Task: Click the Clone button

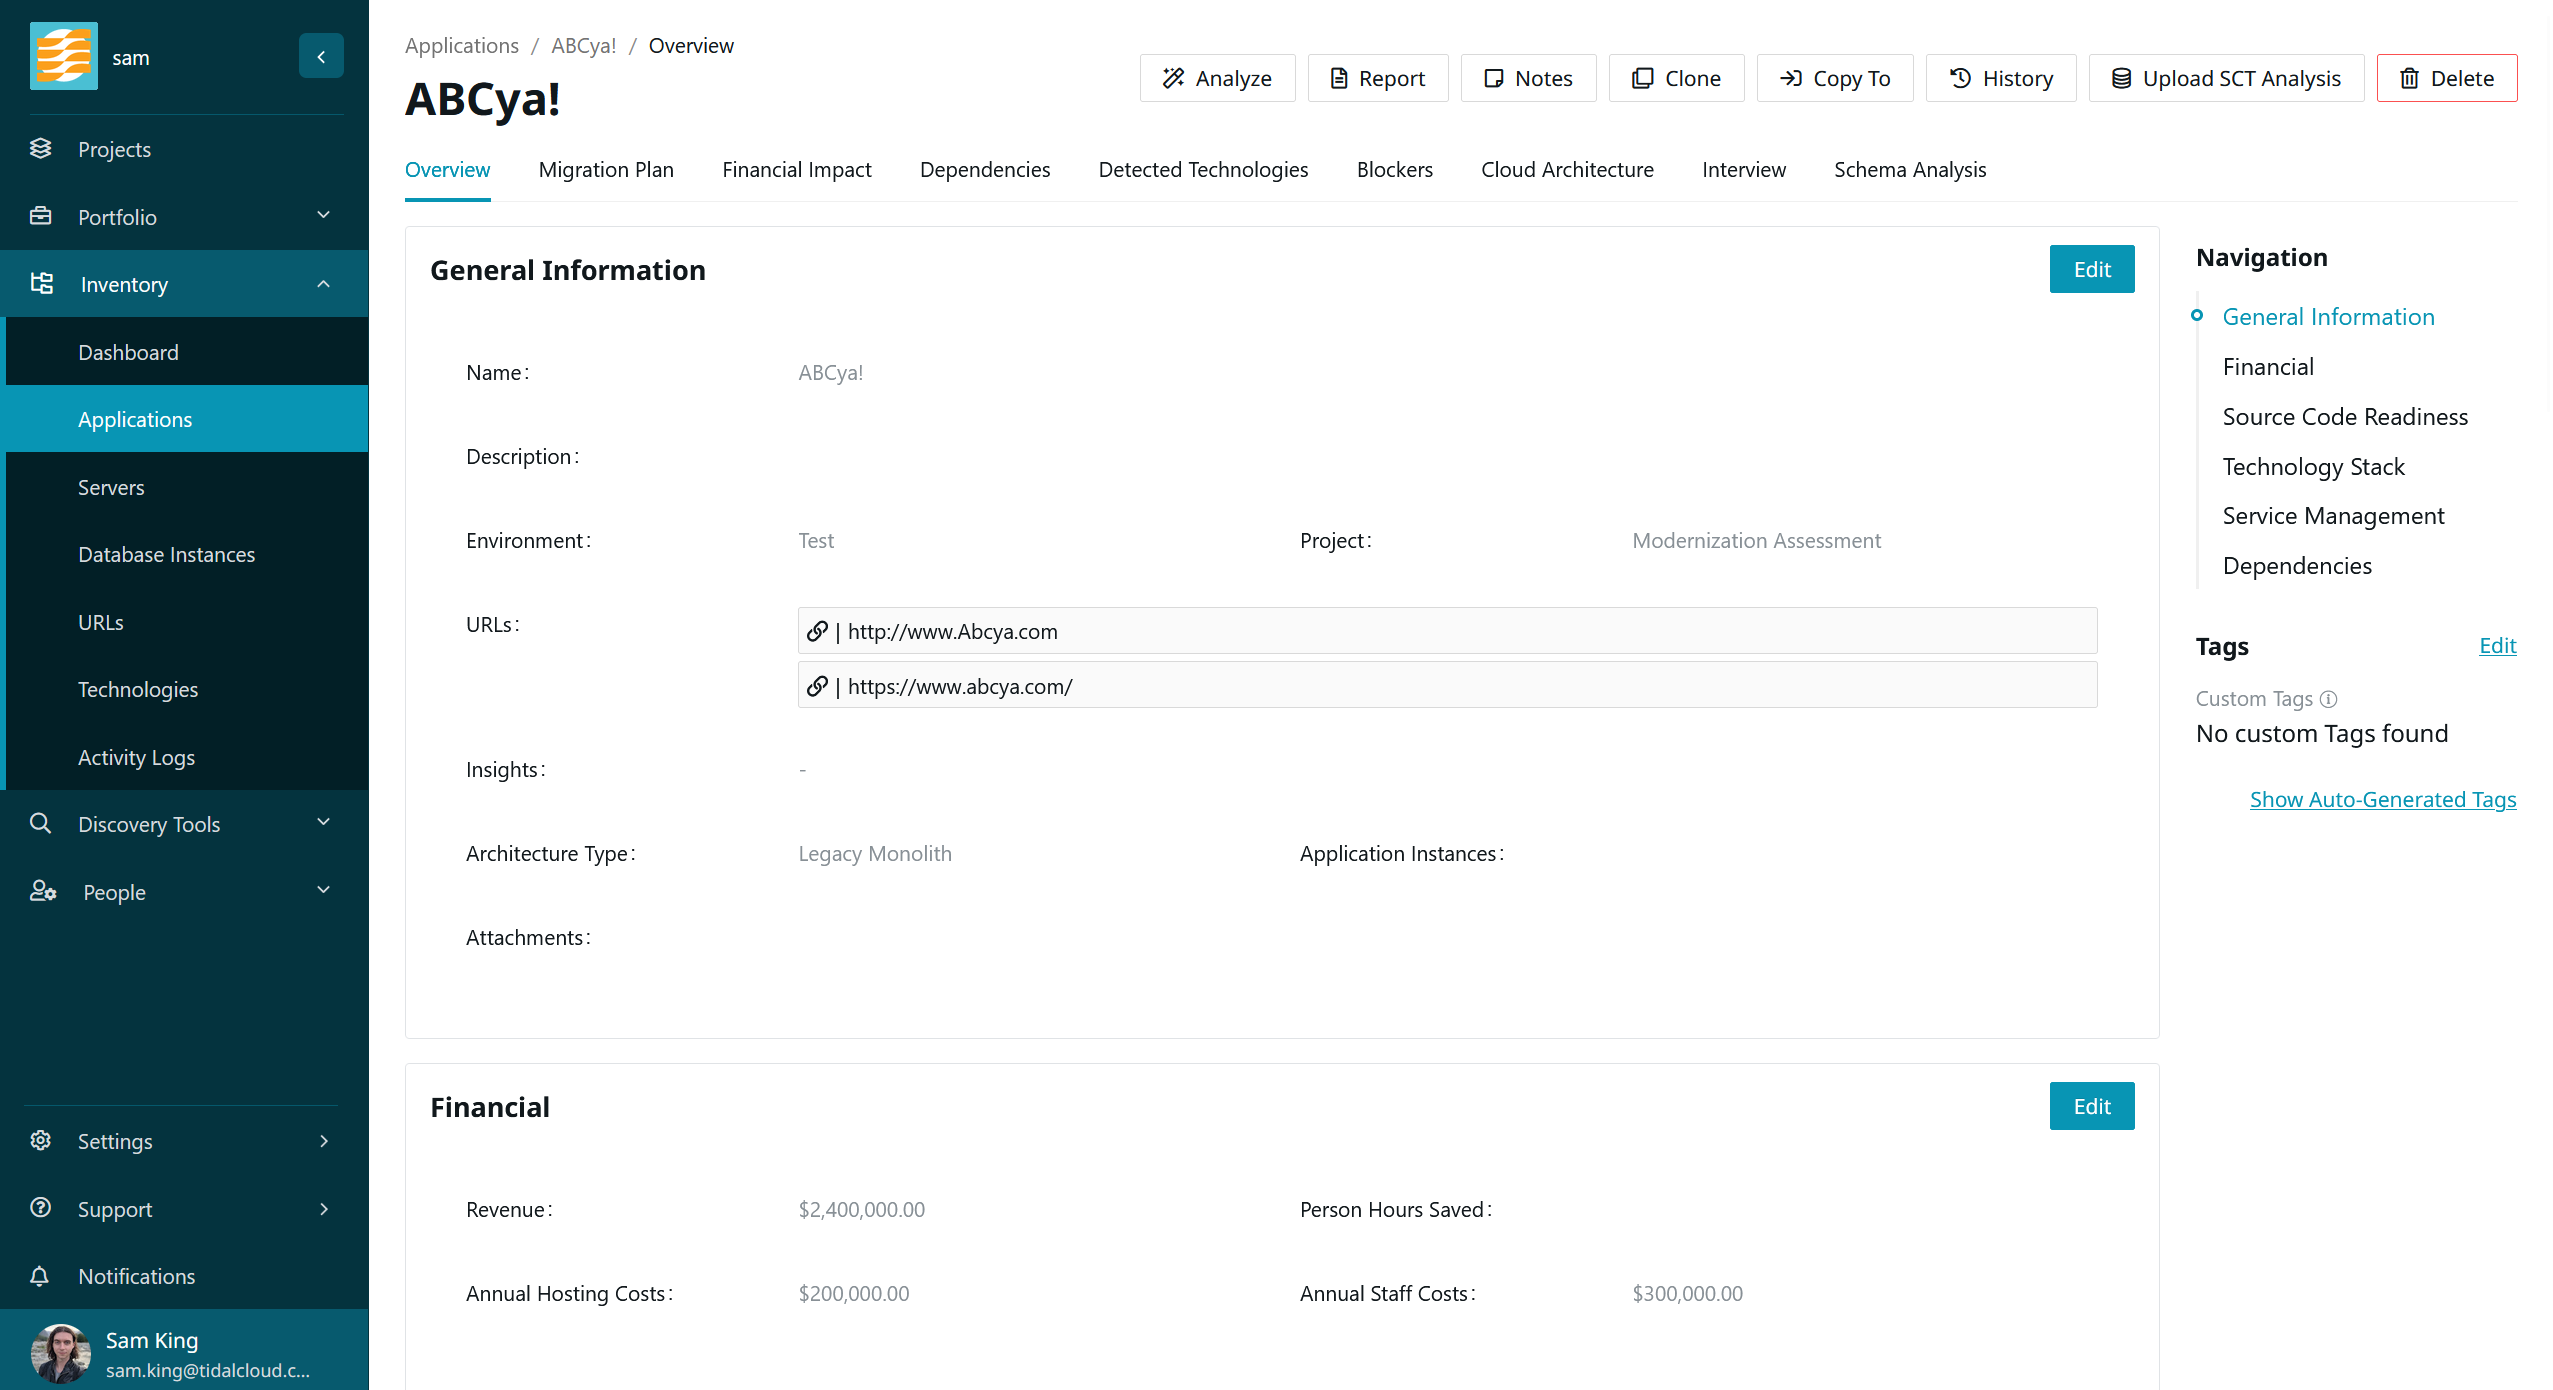Action: [1676, 78]
